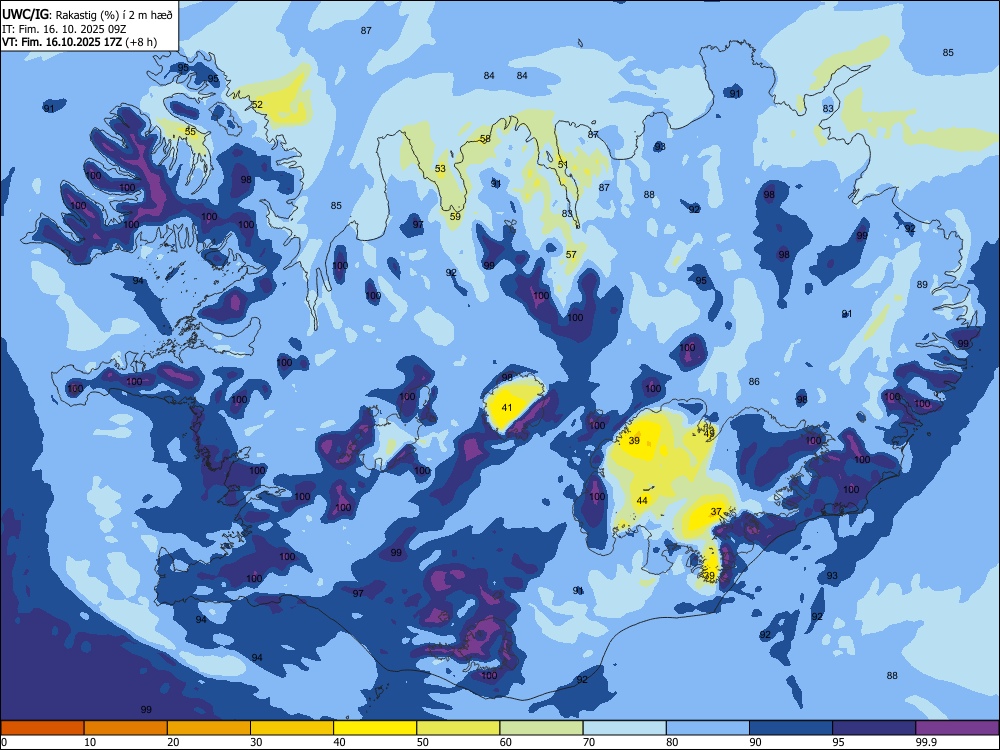The image size is (1000, 750).
Task: Click the humidity value '53' on the map
Action: [x=440, y=169]
